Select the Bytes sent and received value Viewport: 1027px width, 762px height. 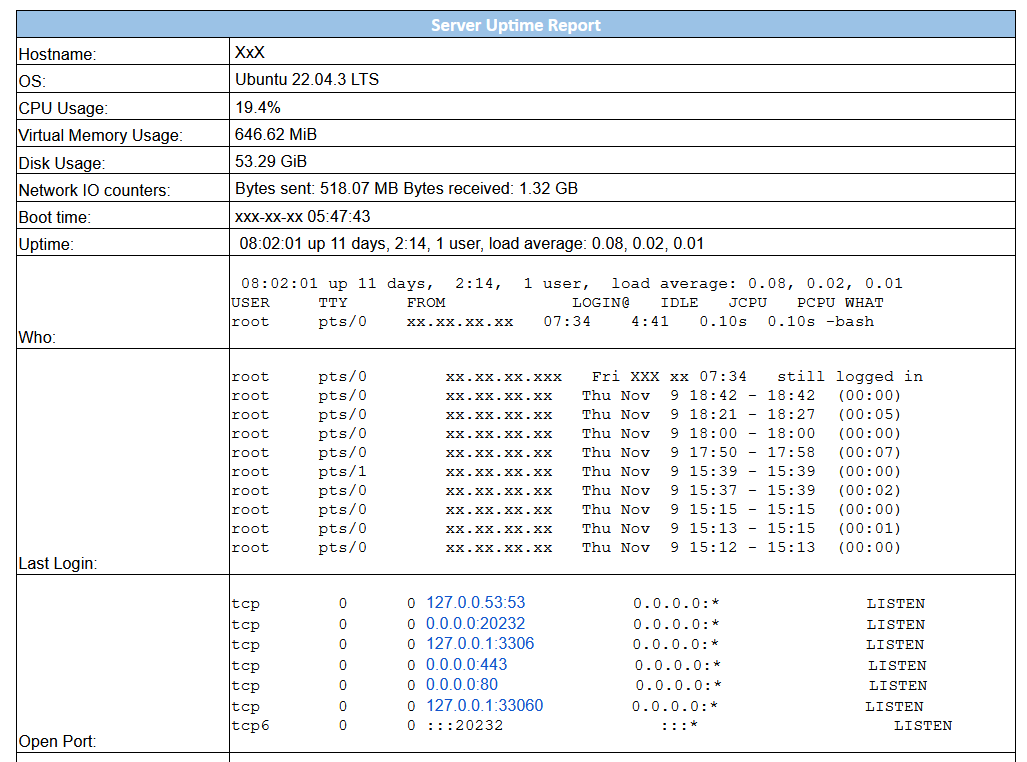click(406, 189)
